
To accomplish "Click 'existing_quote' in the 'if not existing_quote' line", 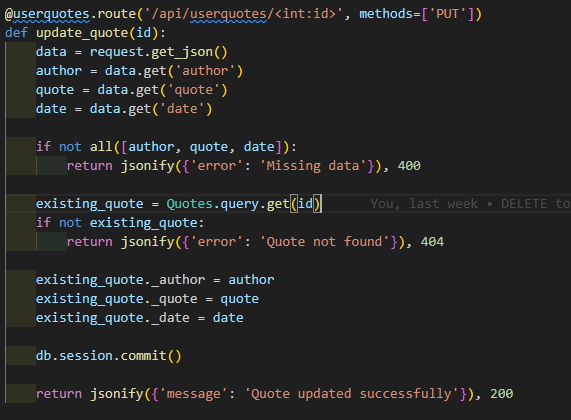I will point(143,223).
